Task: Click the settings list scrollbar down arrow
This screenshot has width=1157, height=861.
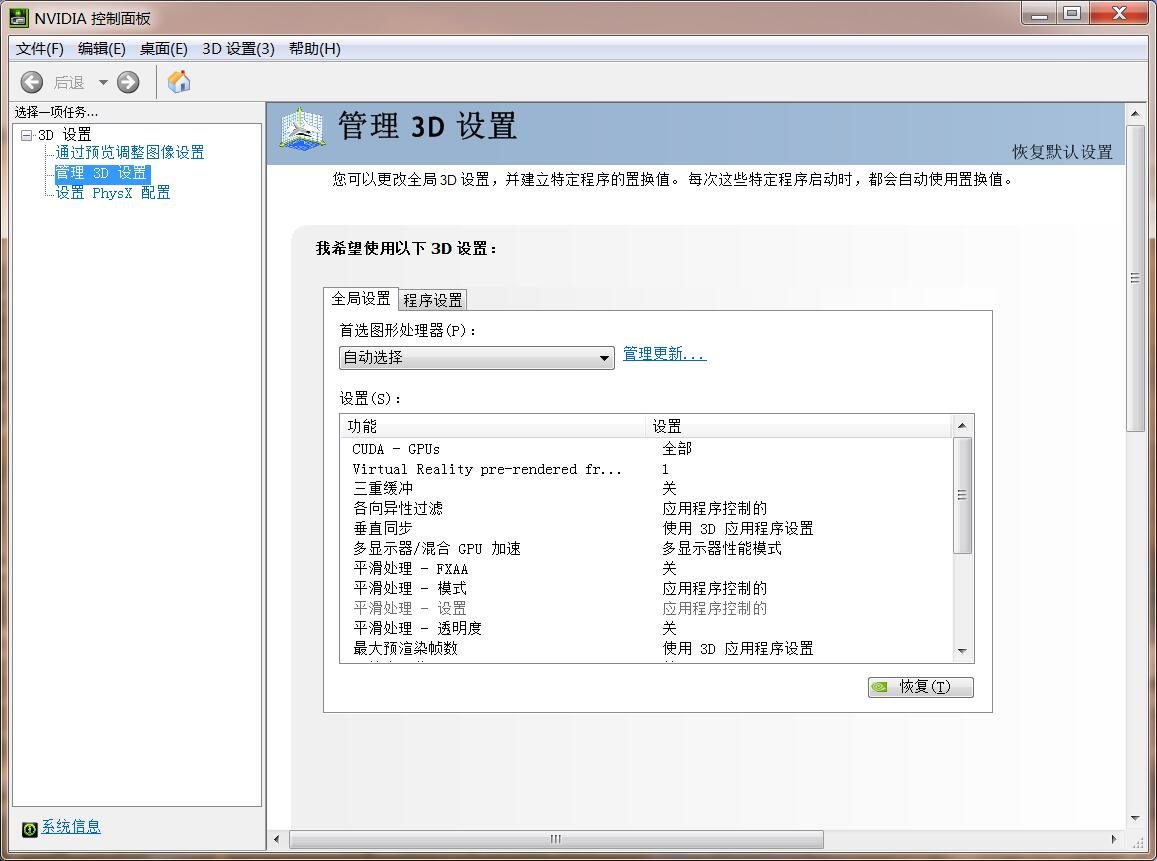Action: 962,651
